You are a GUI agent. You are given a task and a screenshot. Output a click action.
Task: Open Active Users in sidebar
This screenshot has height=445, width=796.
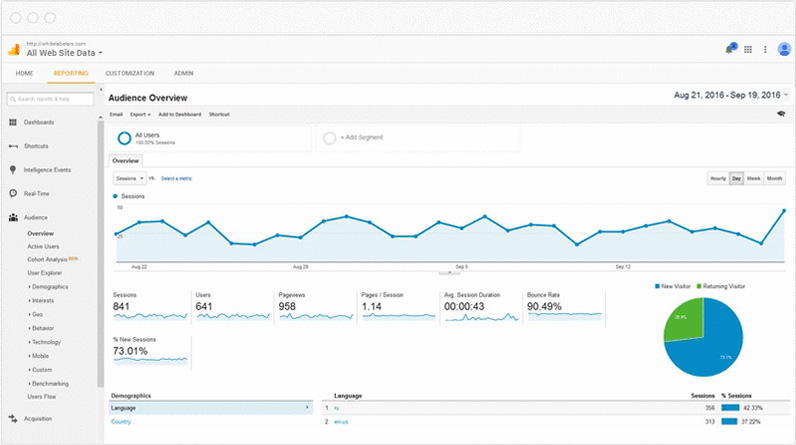43,246
